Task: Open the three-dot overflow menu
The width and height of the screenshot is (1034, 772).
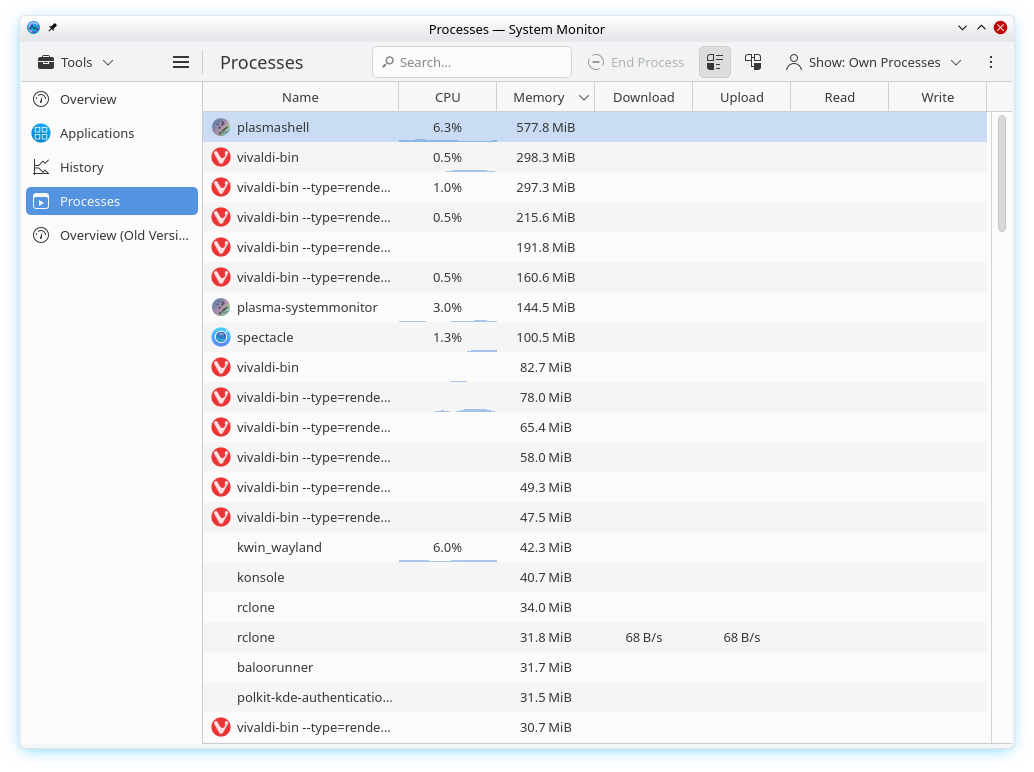Action: (991, 62)
